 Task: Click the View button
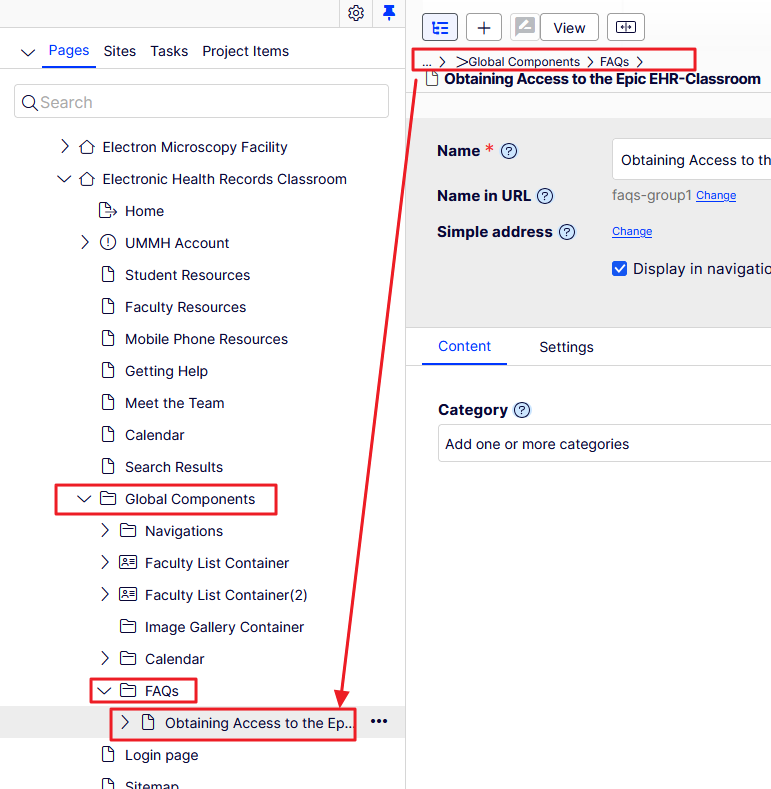569,28
